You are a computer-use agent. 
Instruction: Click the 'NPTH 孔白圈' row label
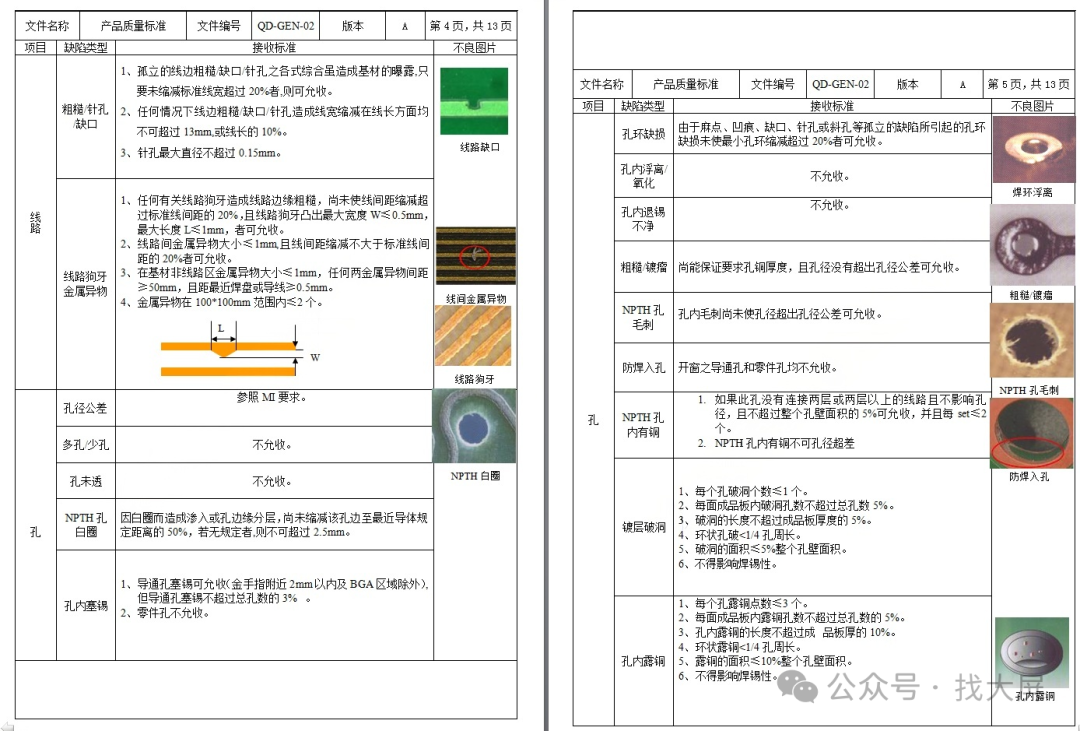pyautogui.click(x=85, y=524)
